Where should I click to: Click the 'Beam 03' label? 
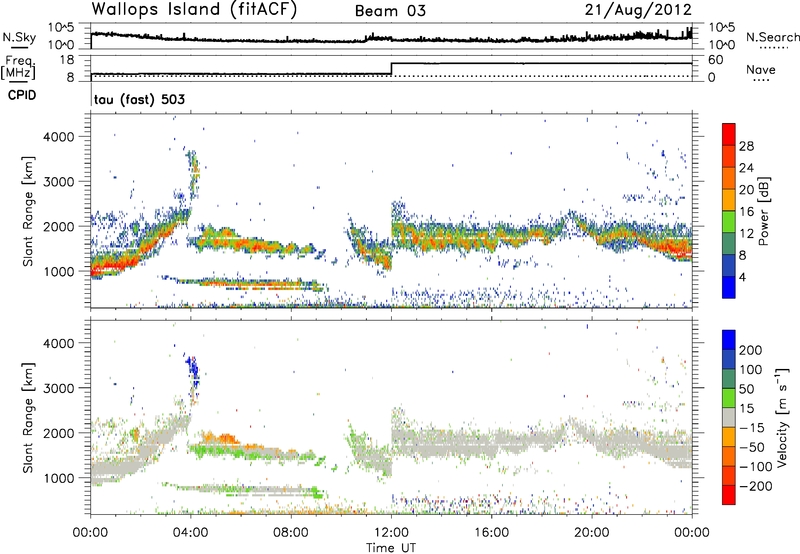(x=390, y=11)
